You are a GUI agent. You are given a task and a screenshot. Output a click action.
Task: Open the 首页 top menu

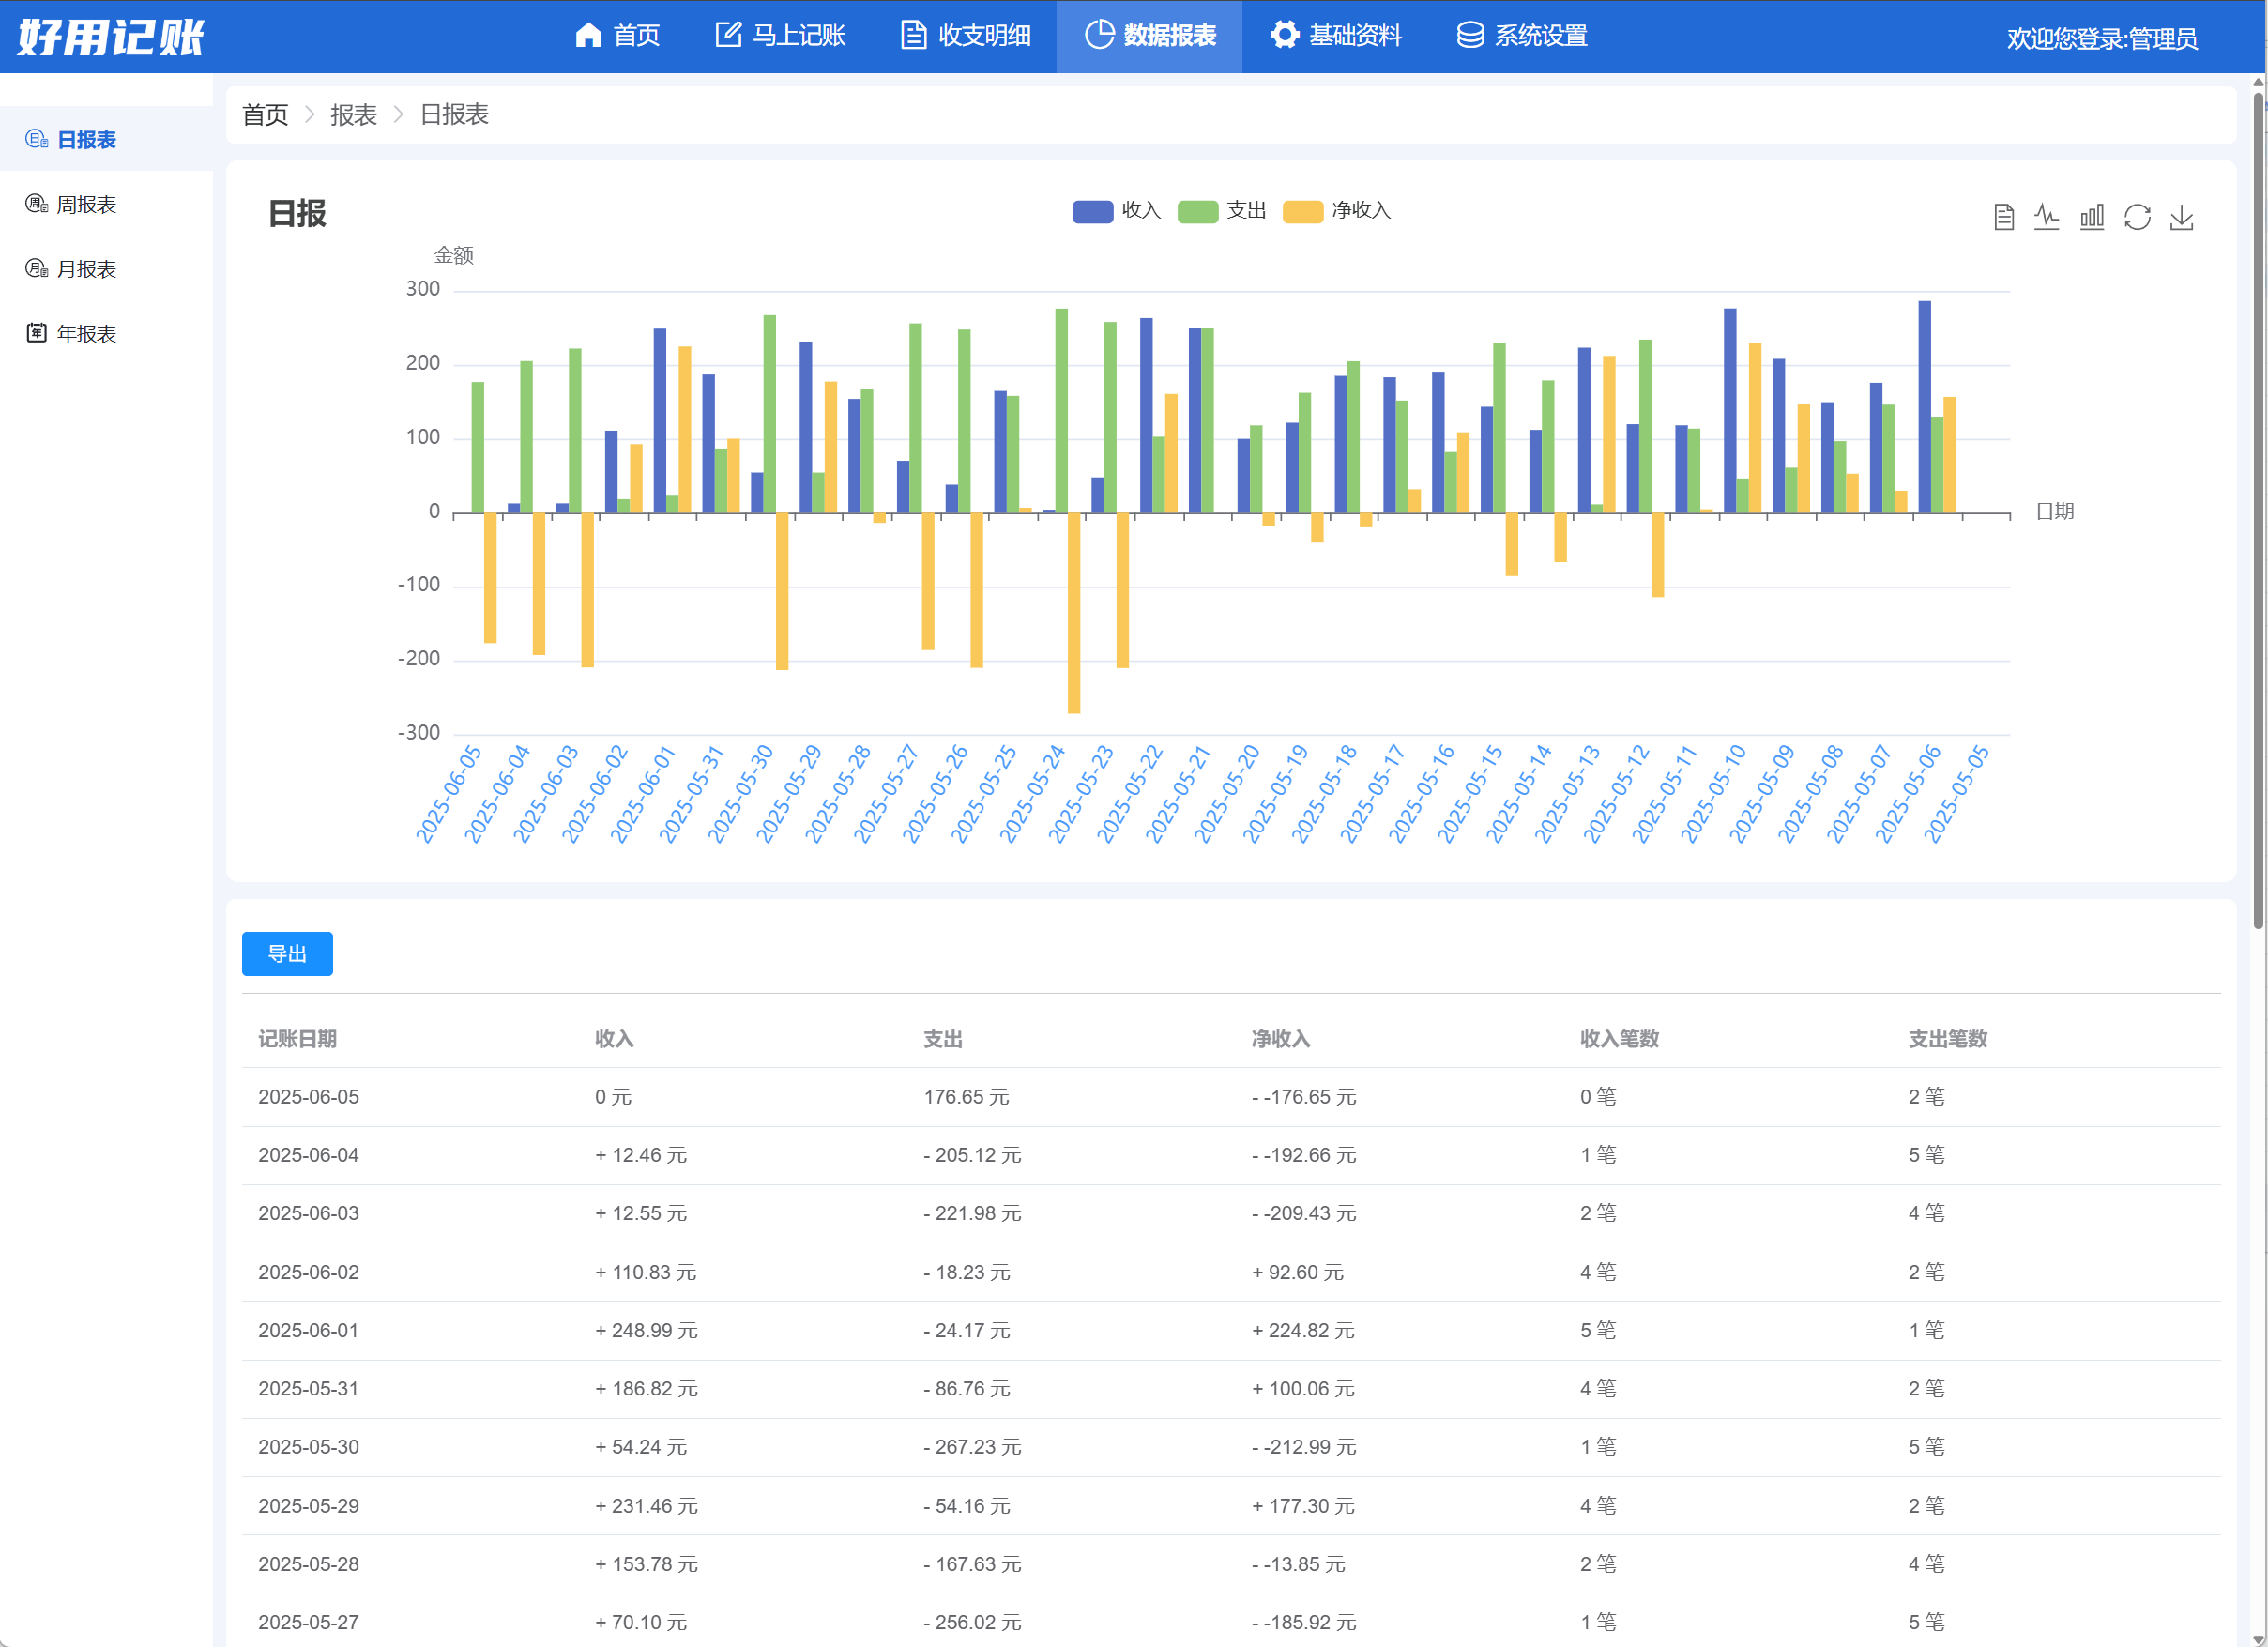coord(617,36)
